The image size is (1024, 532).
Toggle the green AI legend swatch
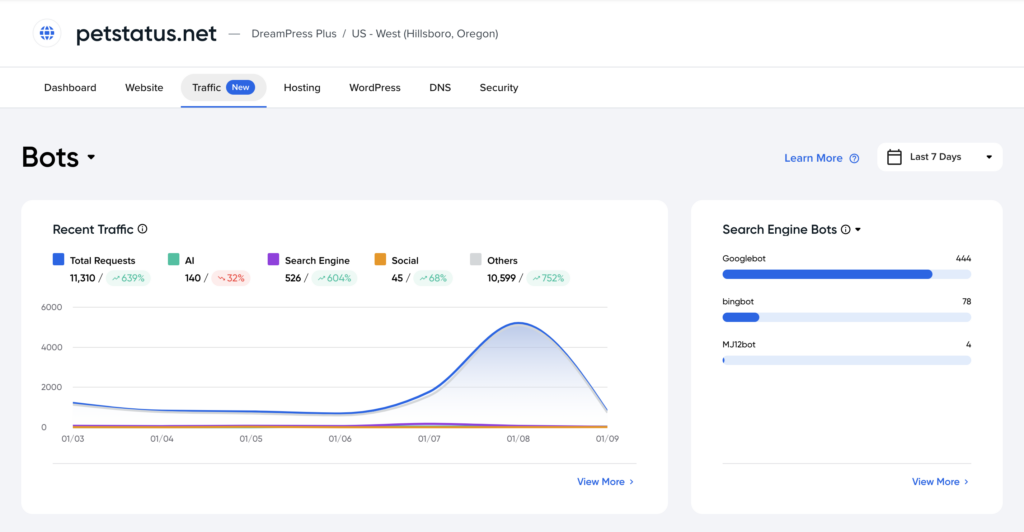[x=174, y=259]
